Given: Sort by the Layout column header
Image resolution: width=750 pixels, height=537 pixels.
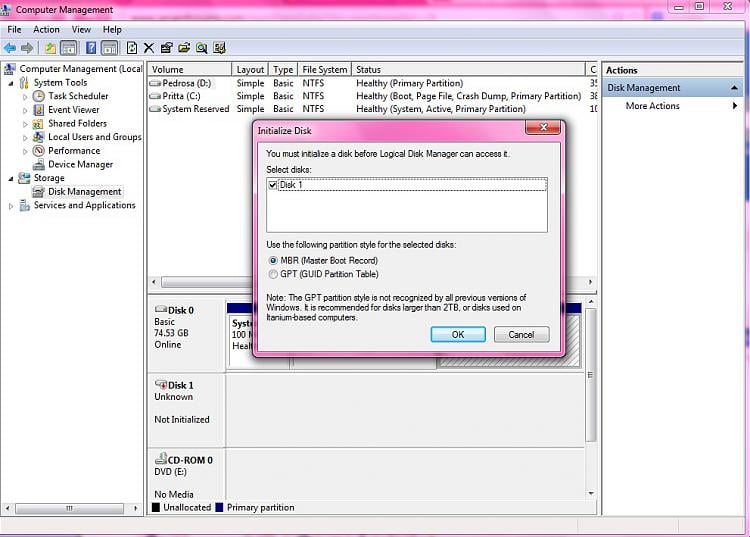Looking at the screenshot, I should click(x=250, y=69).
